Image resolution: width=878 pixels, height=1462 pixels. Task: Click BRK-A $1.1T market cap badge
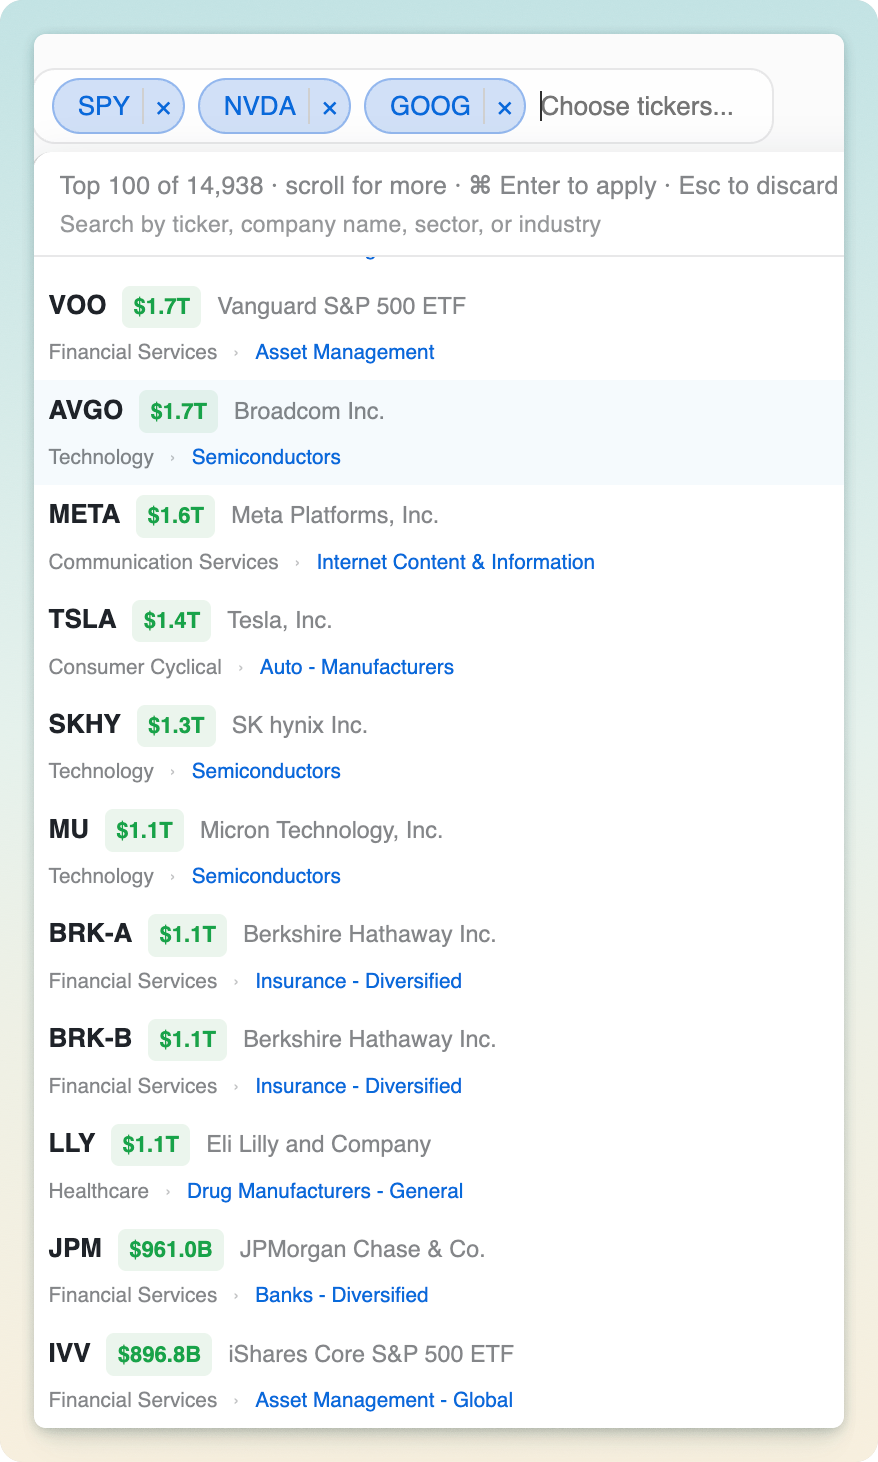[188, 935]
